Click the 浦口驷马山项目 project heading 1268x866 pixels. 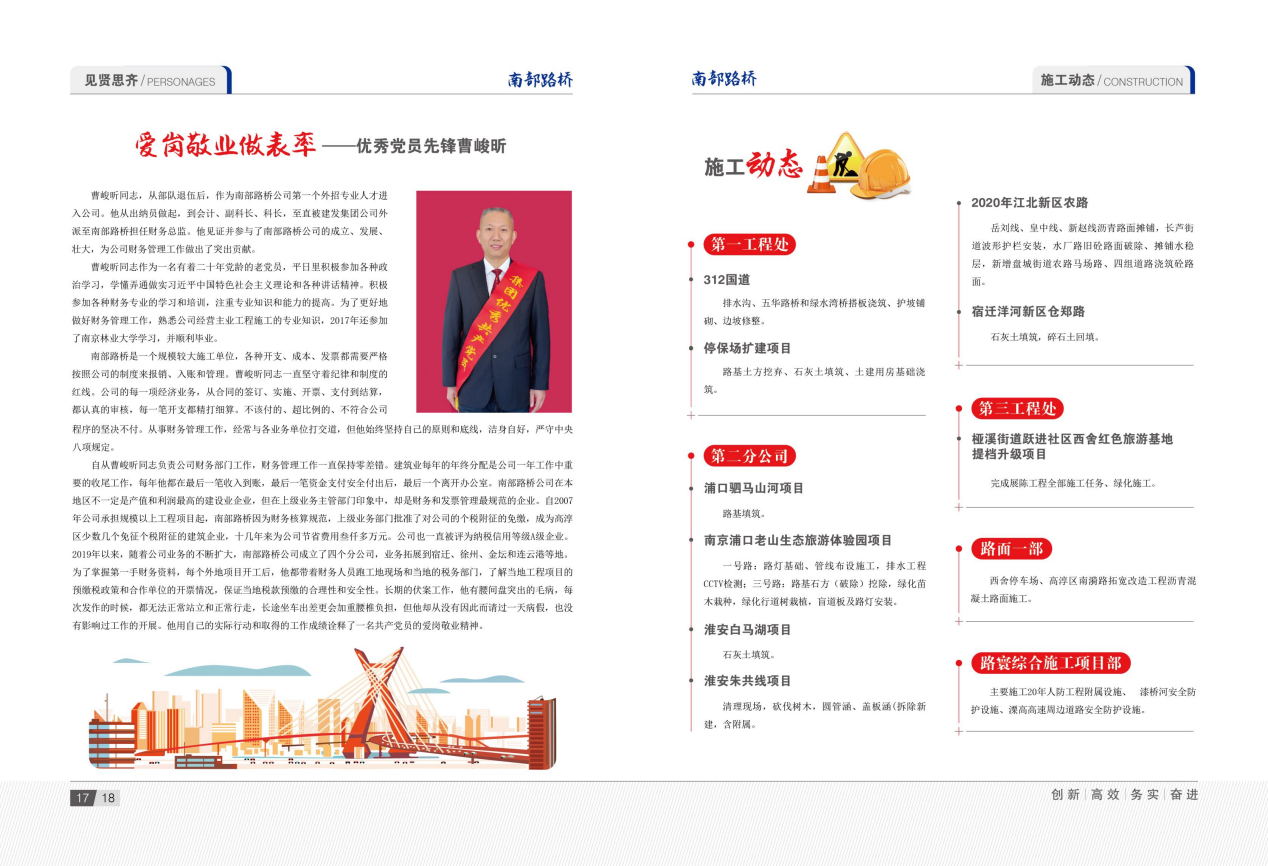[753, 488]
